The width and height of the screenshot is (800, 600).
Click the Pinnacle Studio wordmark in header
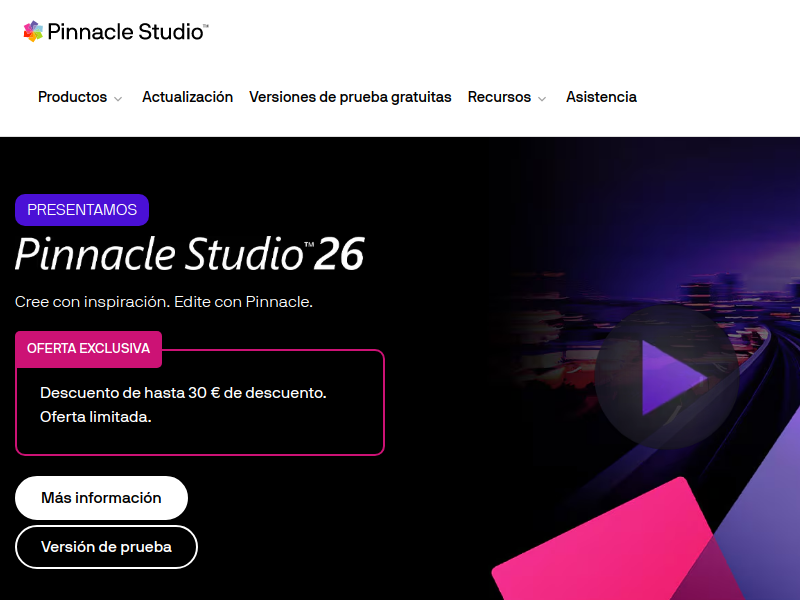(x=128, y=32)
